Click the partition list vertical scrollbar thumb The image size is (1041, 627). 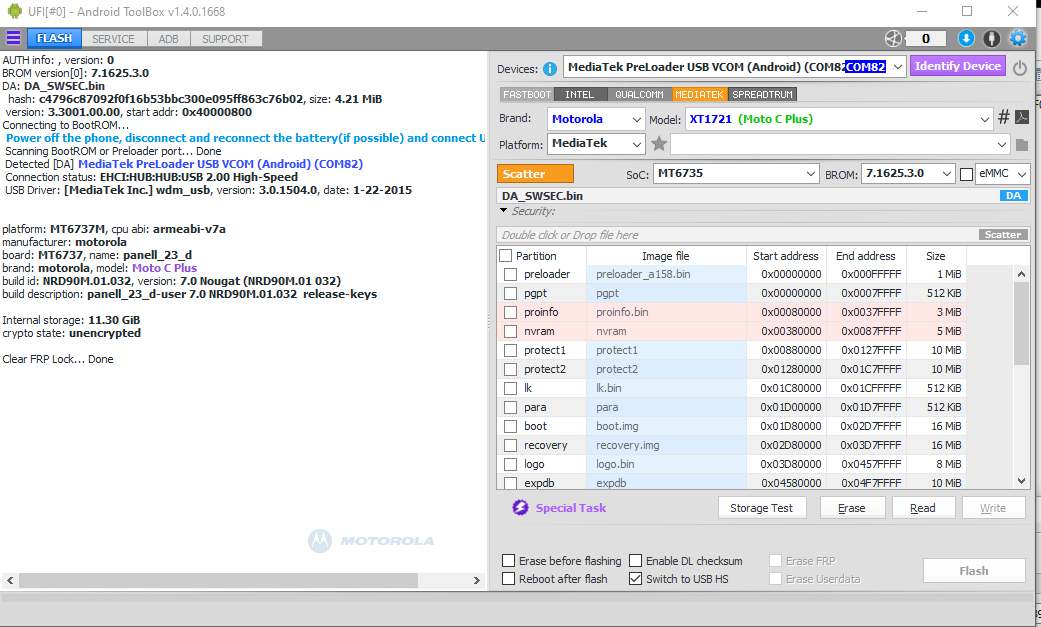1021,323
